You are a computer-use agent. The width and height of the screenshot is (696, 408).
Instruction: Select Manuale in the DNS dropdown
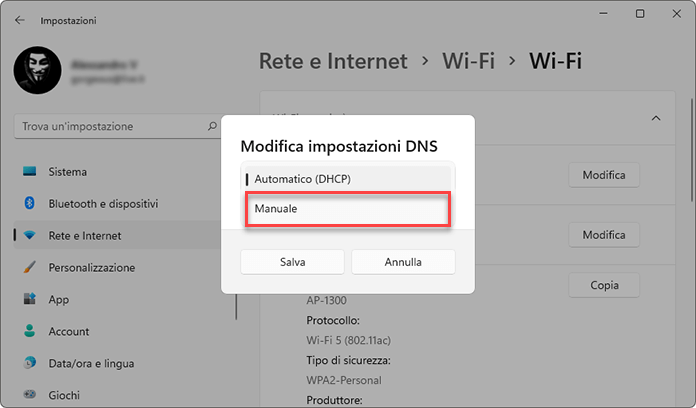tap(347, 210)
